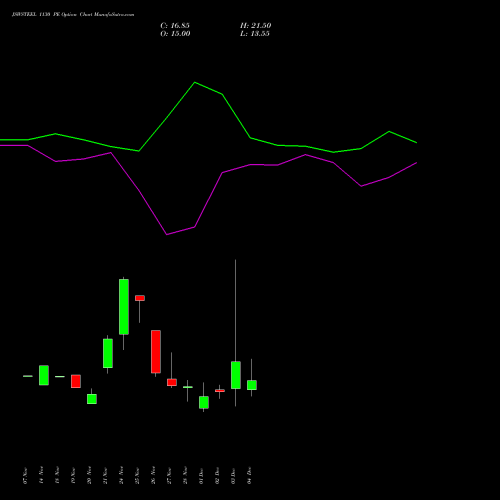Select the large red candle for 26 Nov
Screen dimensions: 500x500
pyautogui.click(x=156, y=352)
